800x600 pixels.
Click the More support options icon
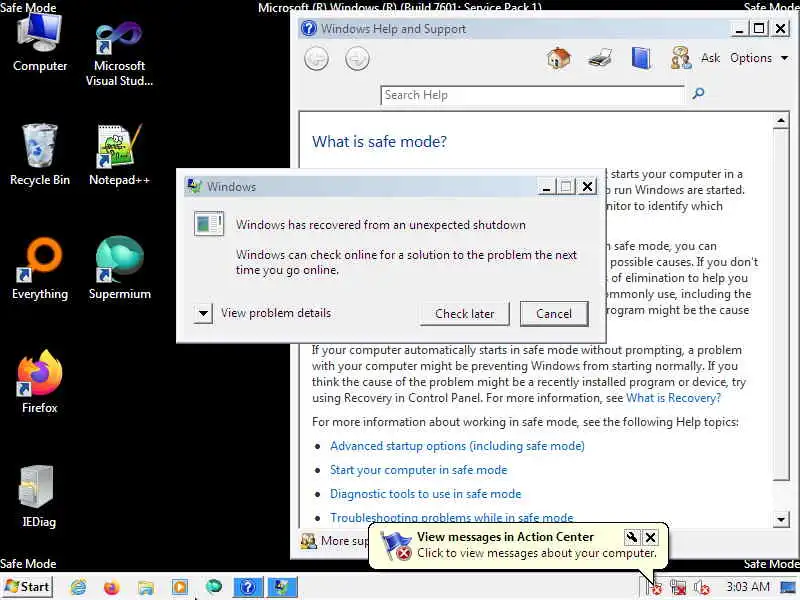(x=309, y=541)
